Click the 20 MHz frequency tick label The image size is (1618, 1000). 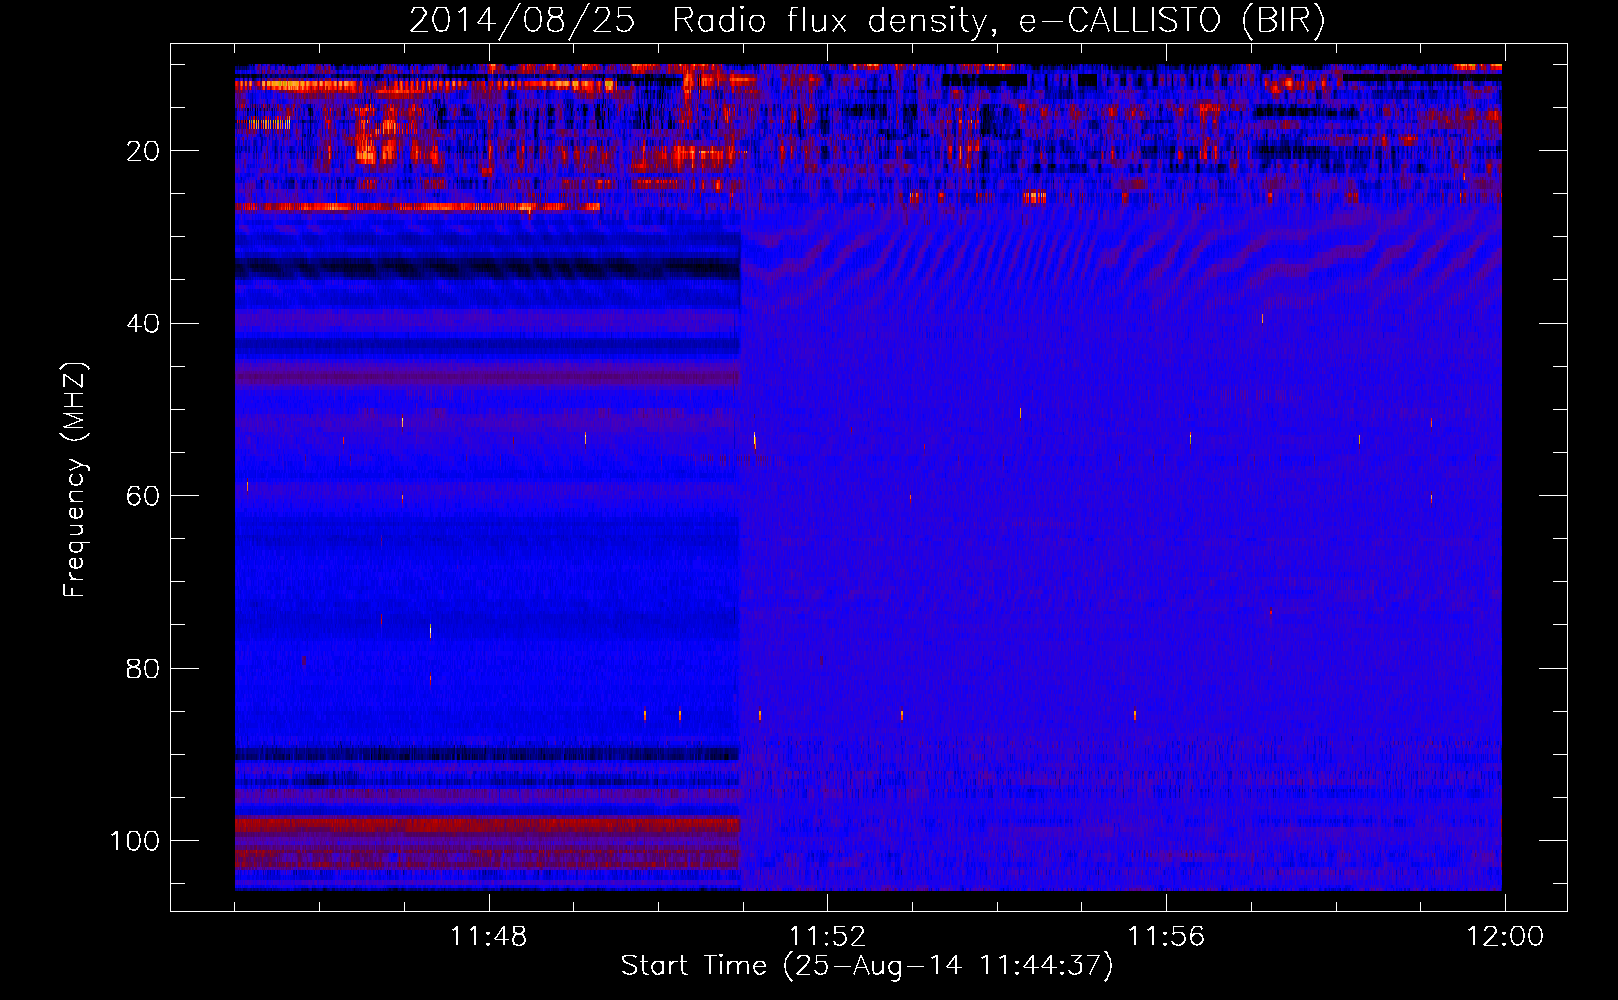pos(143,151)
